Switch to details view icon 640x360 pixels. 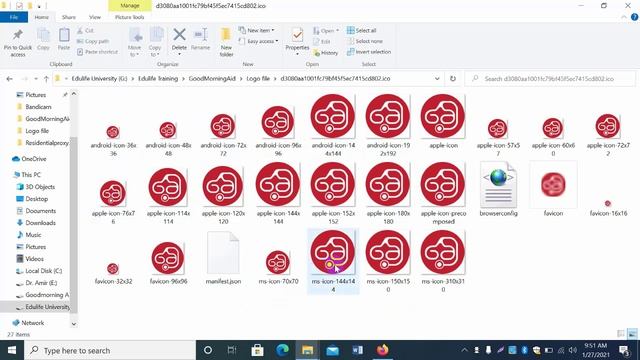coord(622,334)
